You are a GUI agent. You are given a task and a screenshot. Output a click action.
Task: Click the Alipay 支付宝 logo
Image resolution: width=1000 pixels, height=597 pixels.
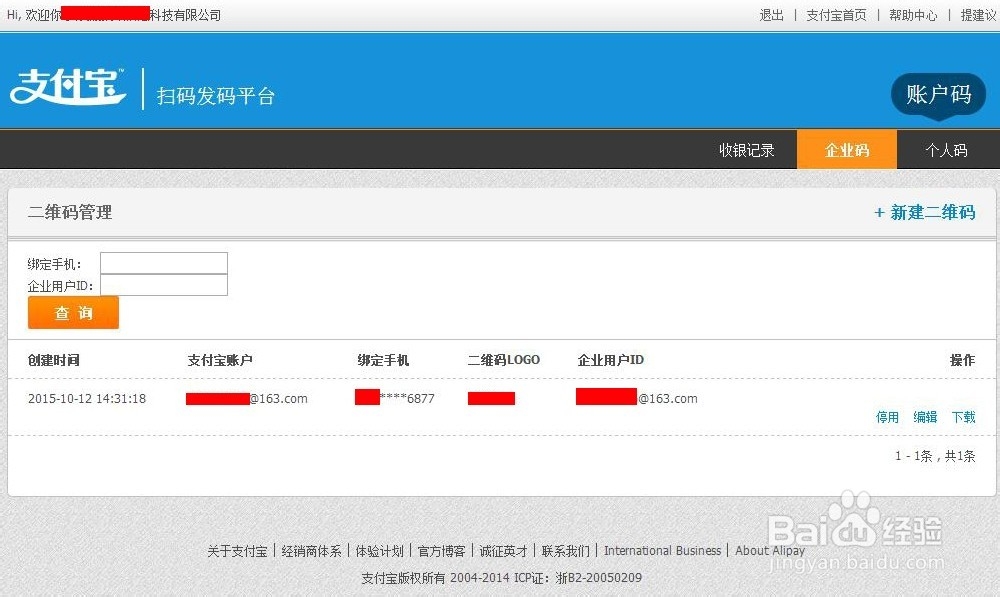pos(68,87)
